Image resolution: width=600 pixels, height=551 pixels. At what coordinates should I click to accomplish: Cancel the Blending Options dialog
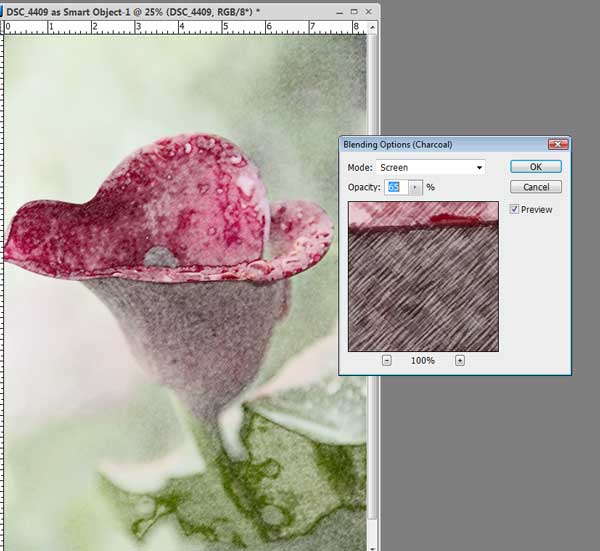click(x=536, y=187)
